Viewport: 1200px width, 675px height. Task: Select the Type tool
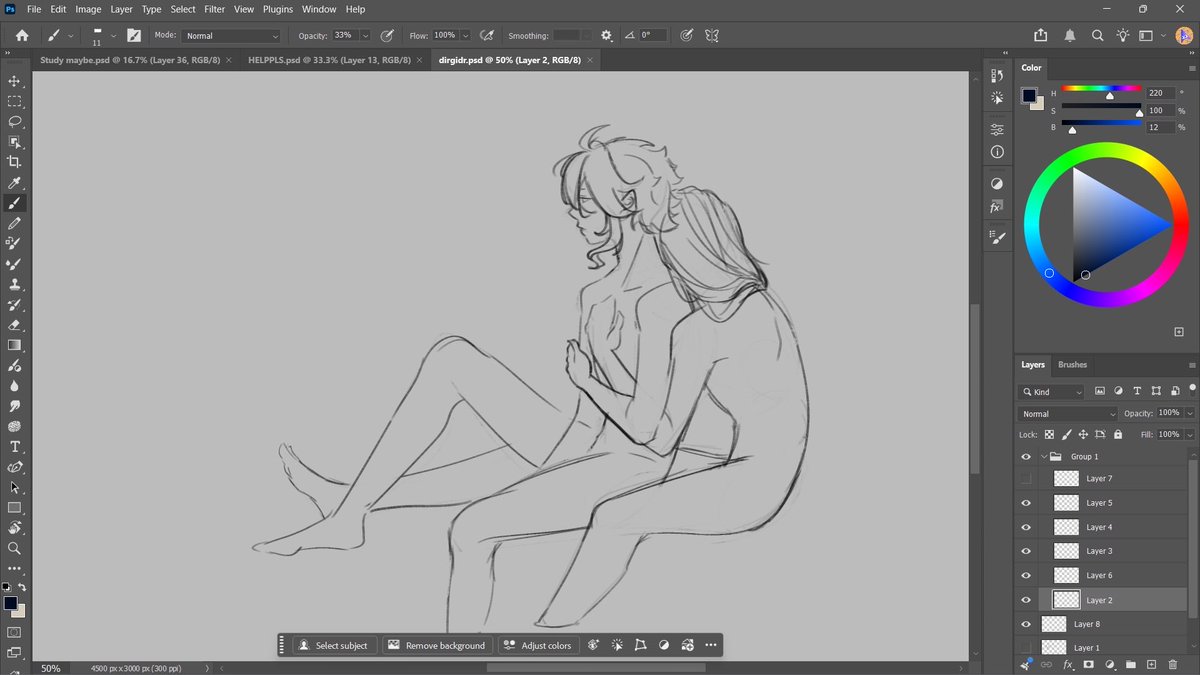coord(14,447)
